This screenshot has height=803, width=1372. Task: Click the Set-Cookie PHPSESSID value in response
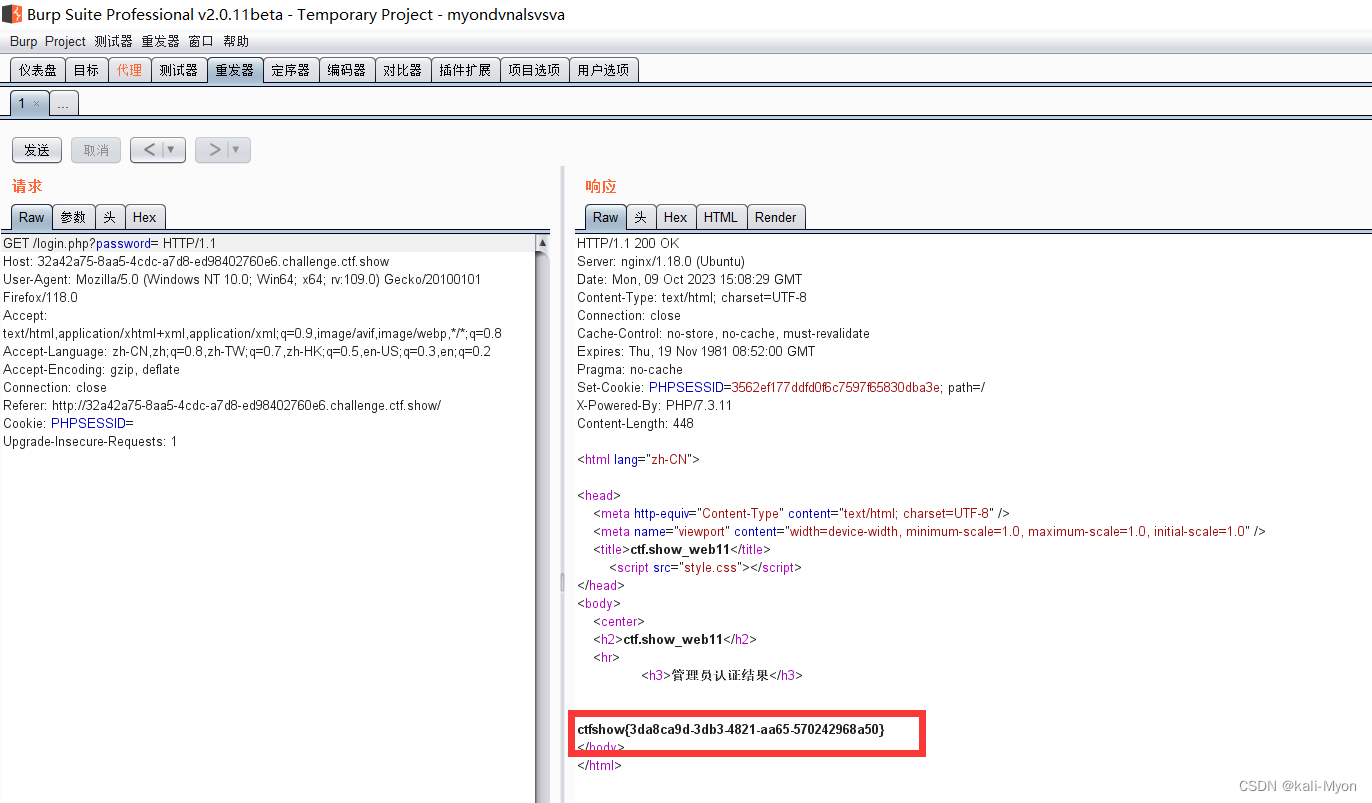(836, 387)
